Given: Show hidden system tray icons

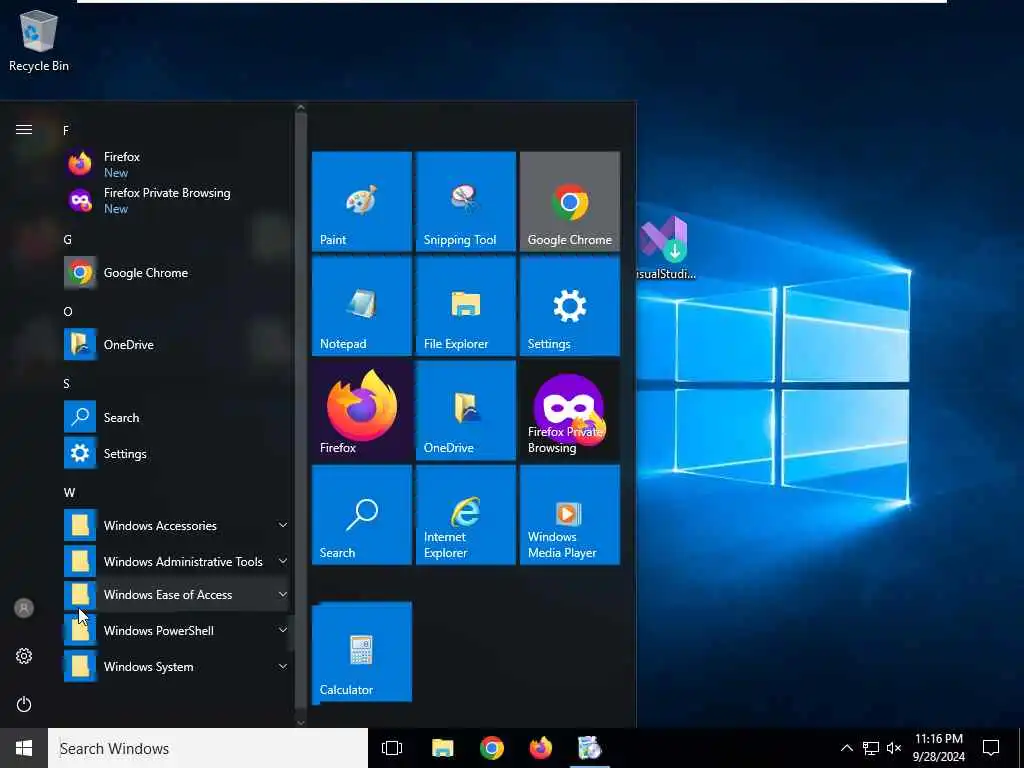Looking at the screenshot, I should [x=846, y=748].
